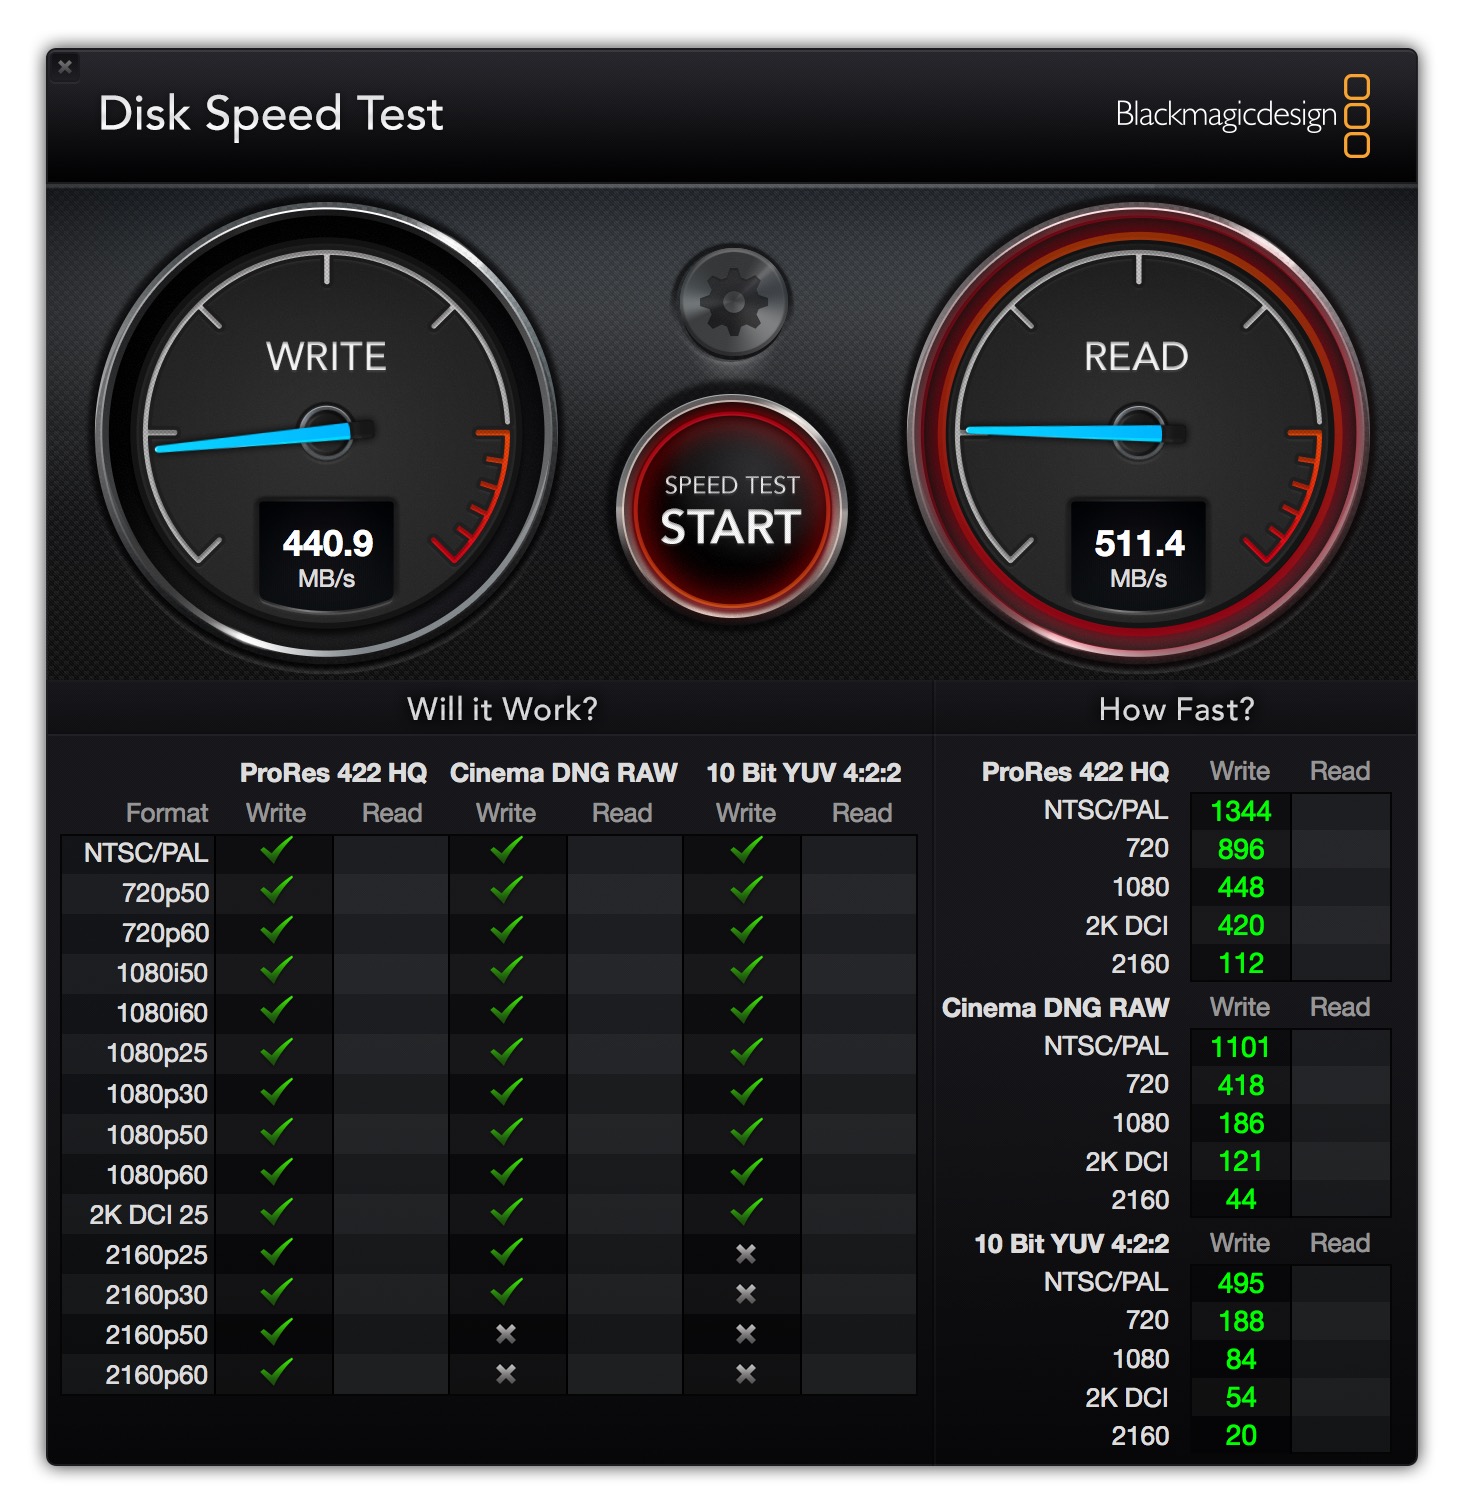Open settings with the gear icon
This screenshot has width=1464, height=1512.
click(x=733, y=302)
